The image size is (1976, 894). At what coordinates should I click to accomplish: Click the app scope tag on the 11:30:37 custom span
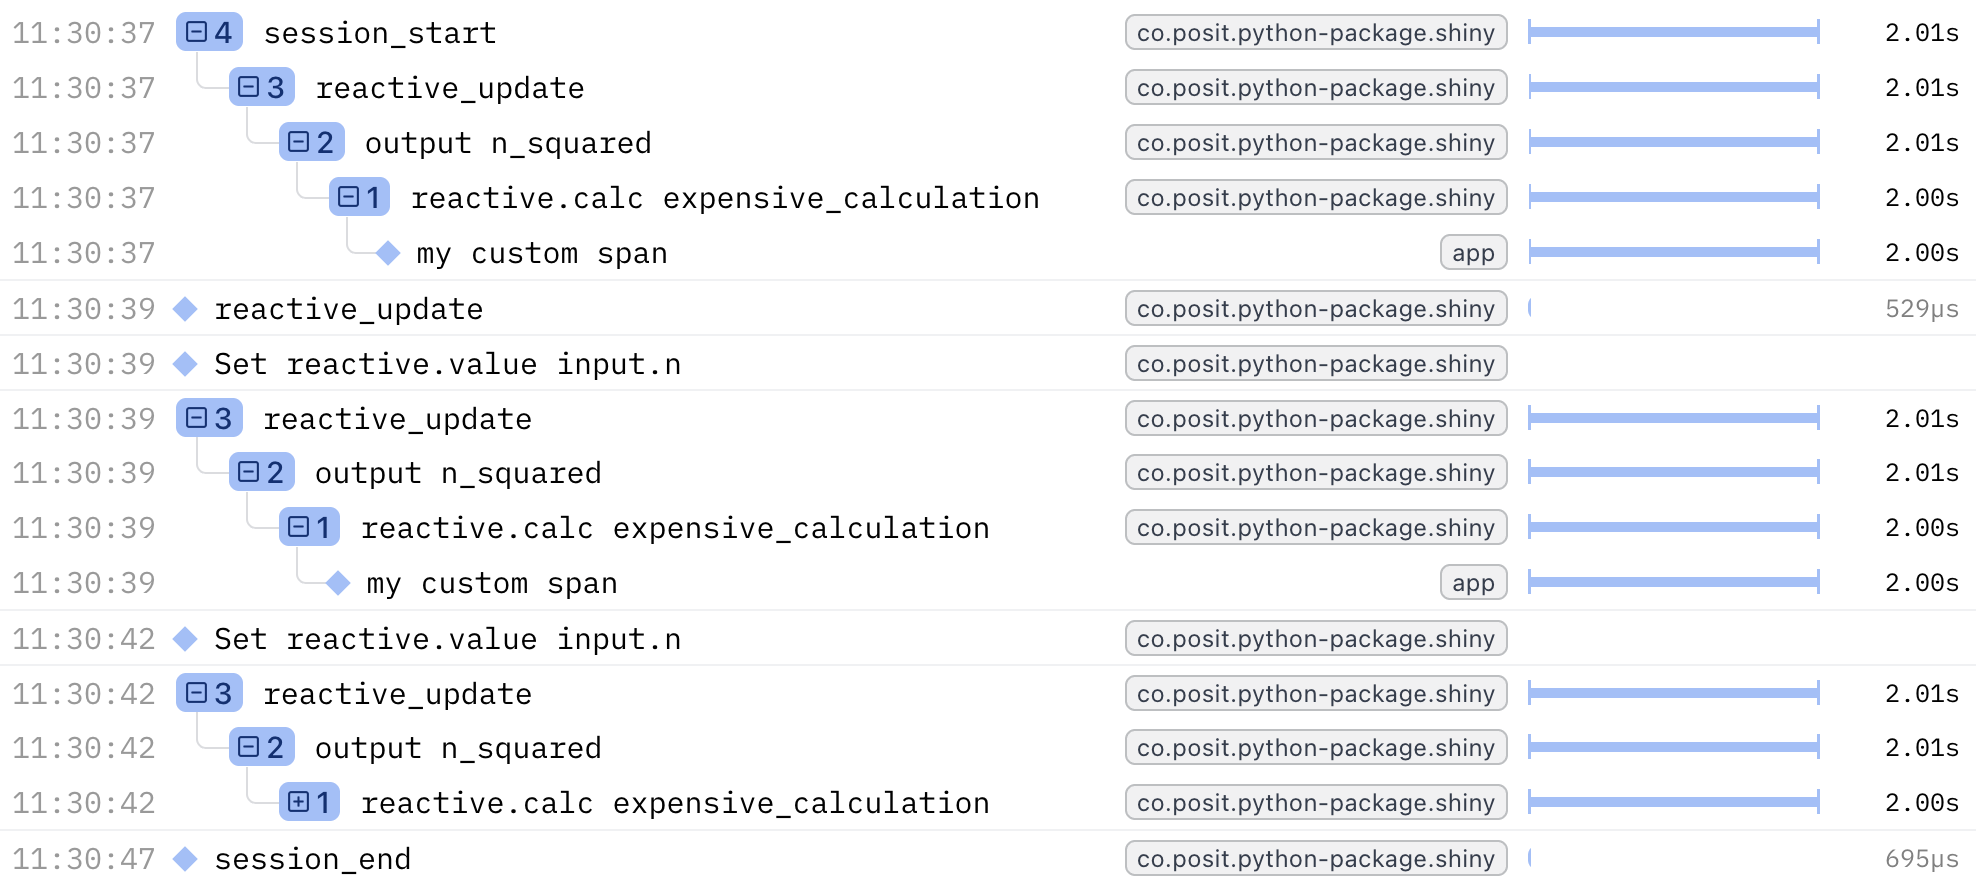(x=1473, y=253)
